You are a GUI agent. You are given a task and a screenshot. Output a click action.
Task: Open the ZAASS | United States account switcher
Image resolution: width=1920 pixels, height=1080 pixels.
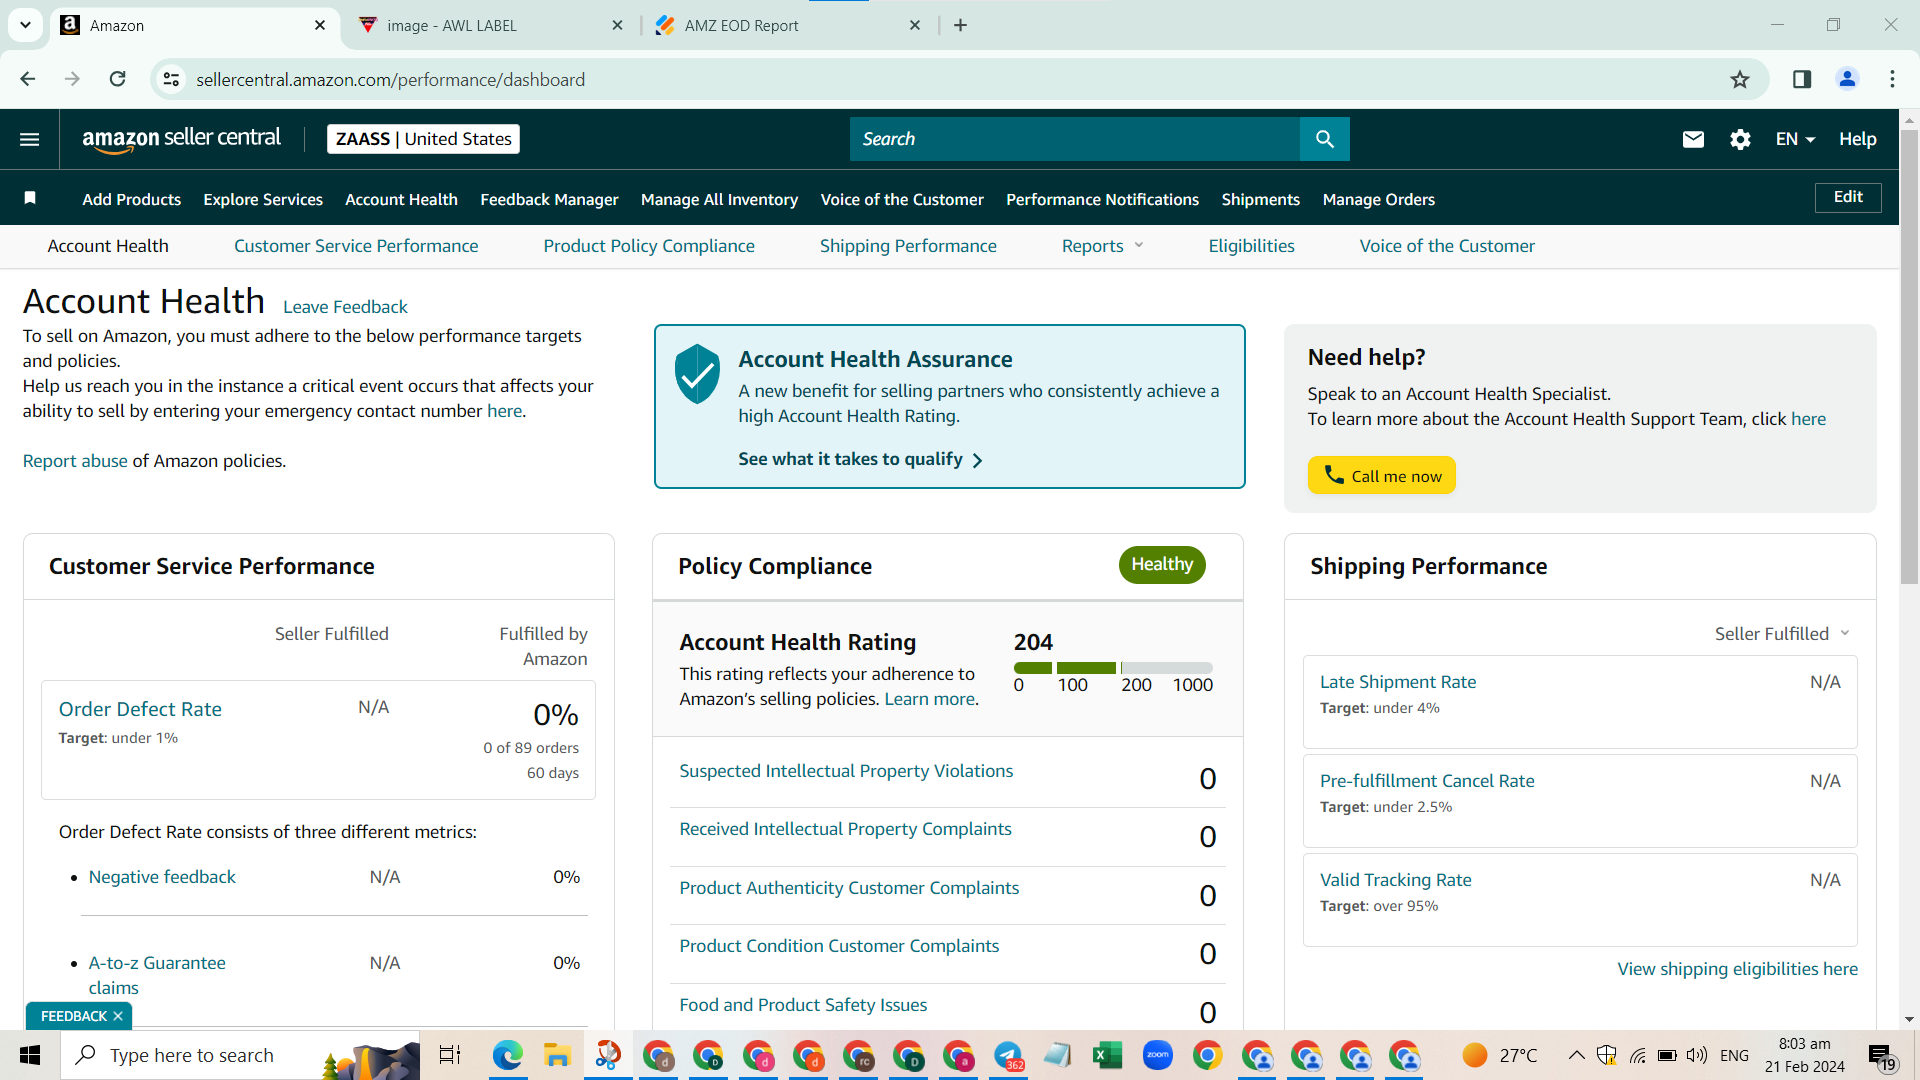[x=423, y=139]
